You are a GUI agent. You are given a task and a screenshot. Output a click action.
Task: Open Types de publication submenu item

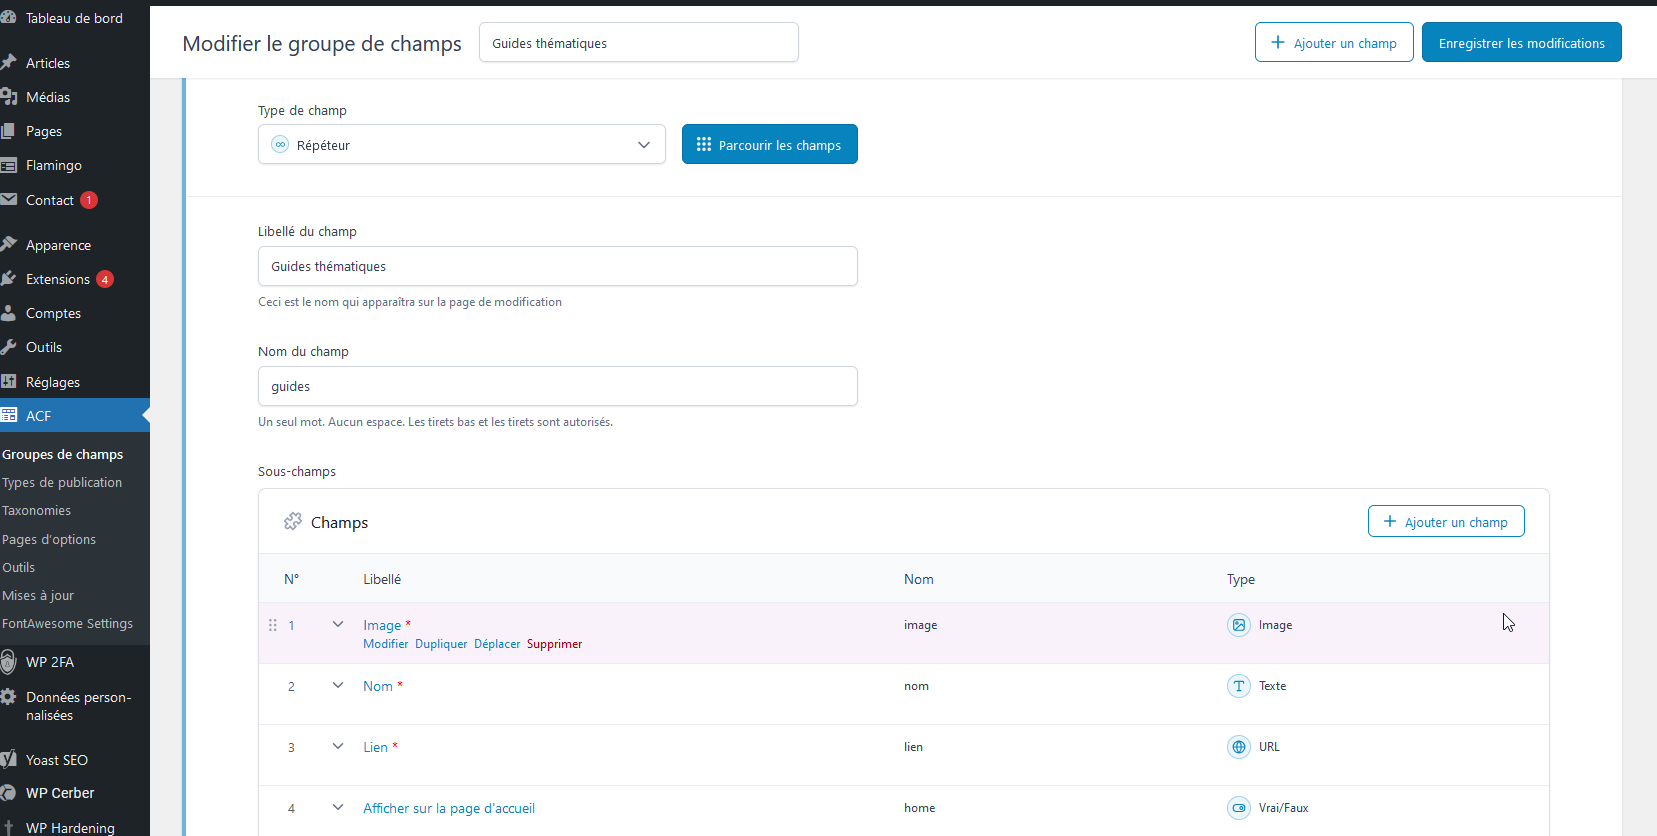pos(62,482)
